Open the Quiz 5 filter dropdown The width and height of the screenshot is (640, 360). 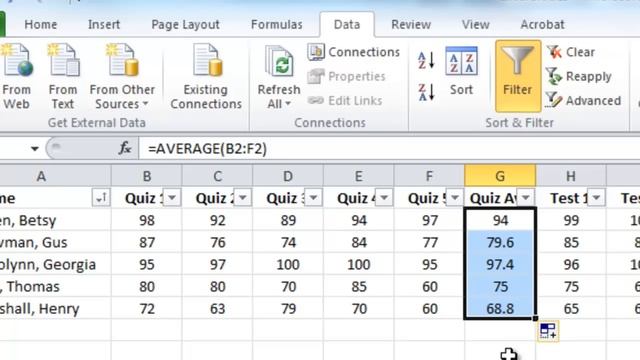(455, 198)
